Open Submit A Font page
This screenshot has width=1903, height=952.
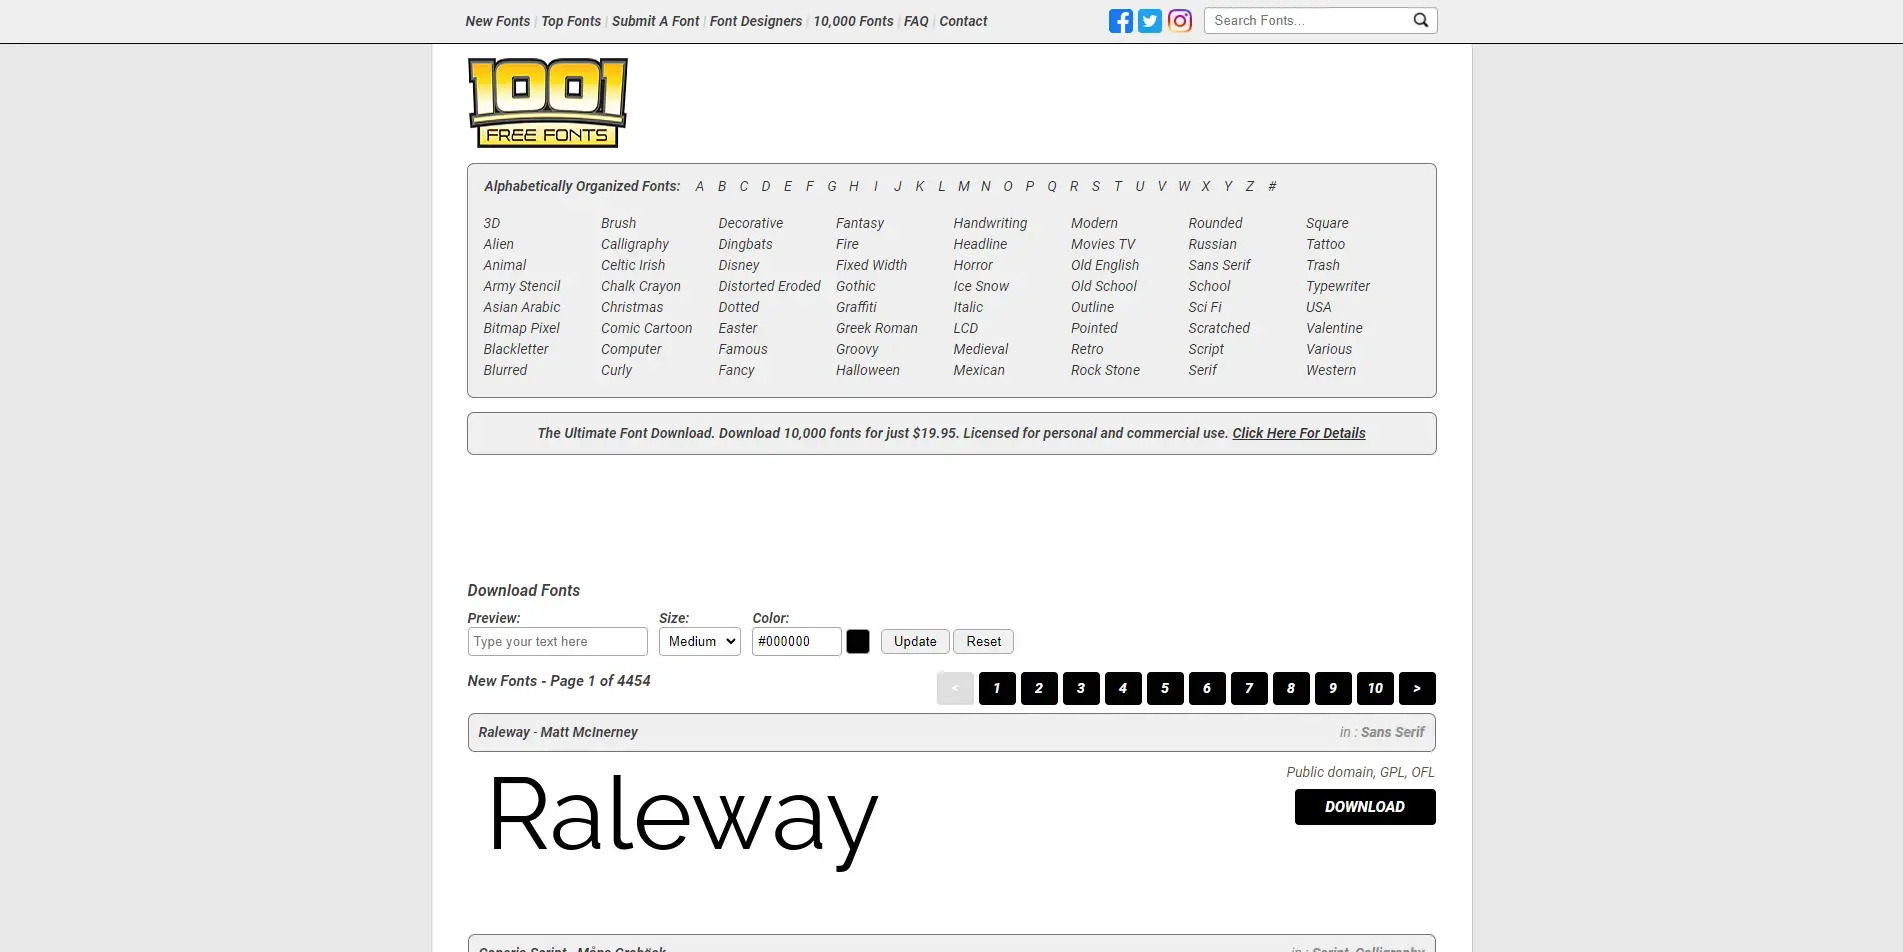[655, 21]
